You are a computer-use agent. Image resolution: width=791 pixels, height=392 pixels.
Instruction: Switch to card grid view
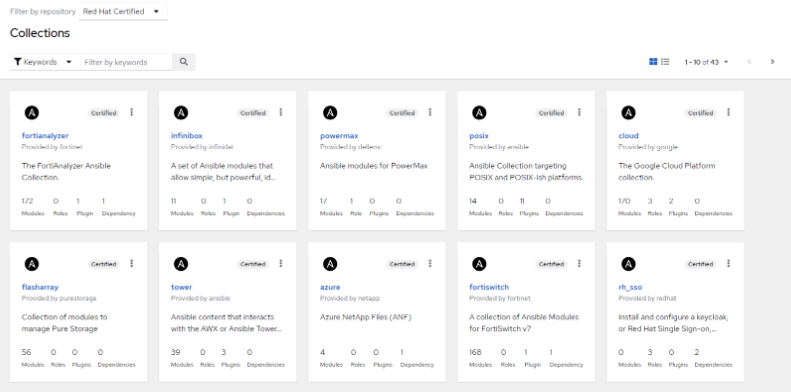tap(653, 62)
